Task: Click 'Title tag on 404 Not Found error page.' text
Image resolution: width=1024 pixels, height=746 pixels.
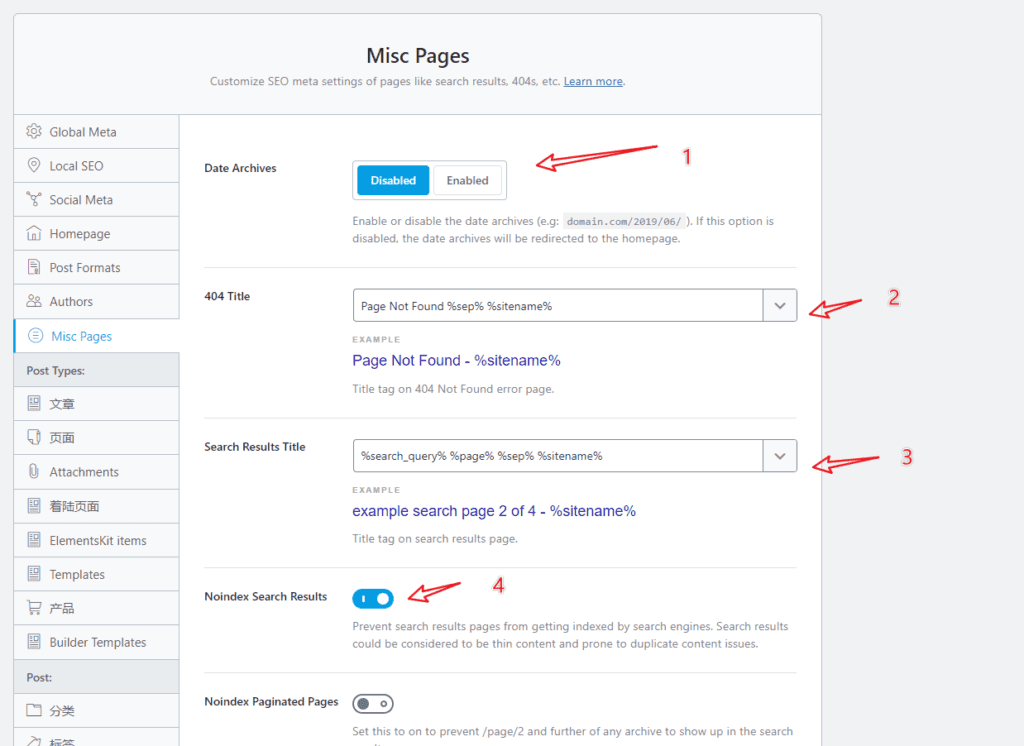Action: coord(453,389)
